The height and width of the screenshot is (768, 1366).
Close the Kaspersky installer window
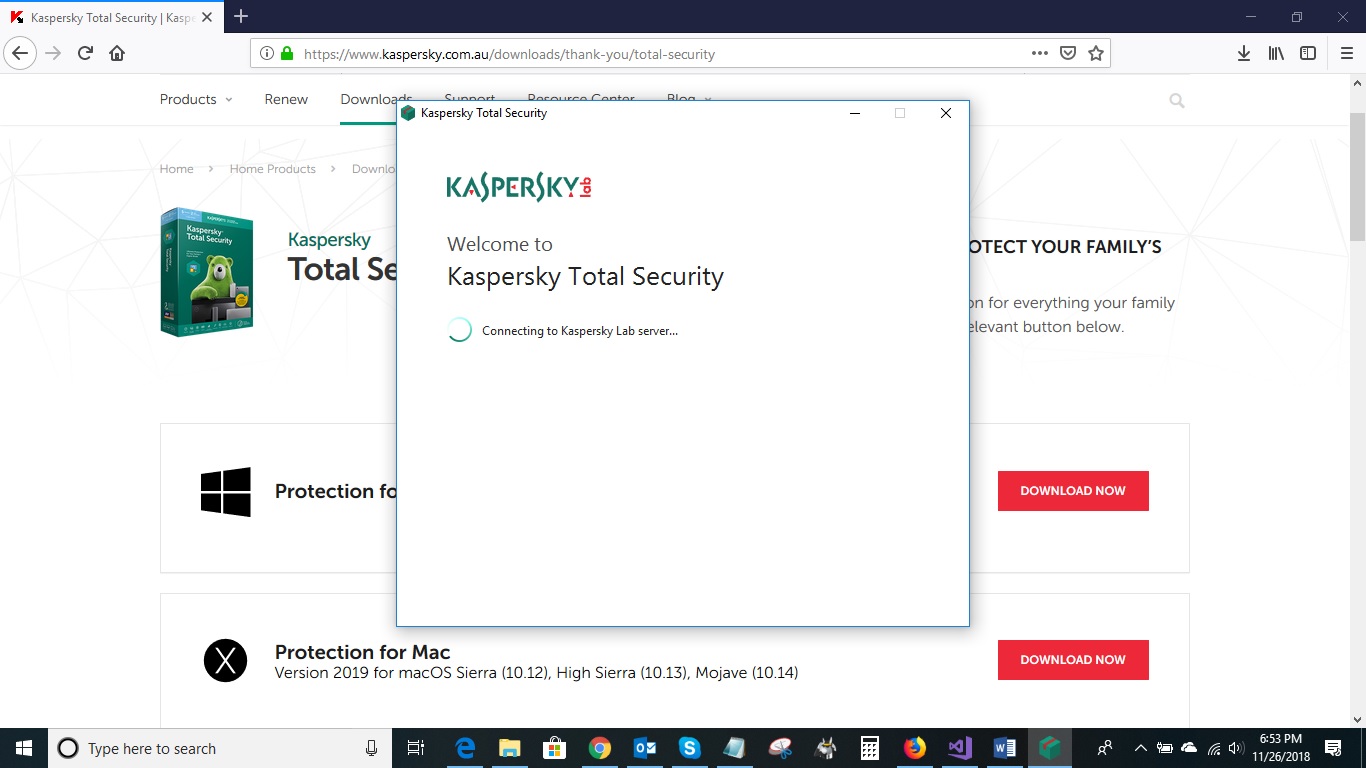pyautogui.click(x=945, y=113)
